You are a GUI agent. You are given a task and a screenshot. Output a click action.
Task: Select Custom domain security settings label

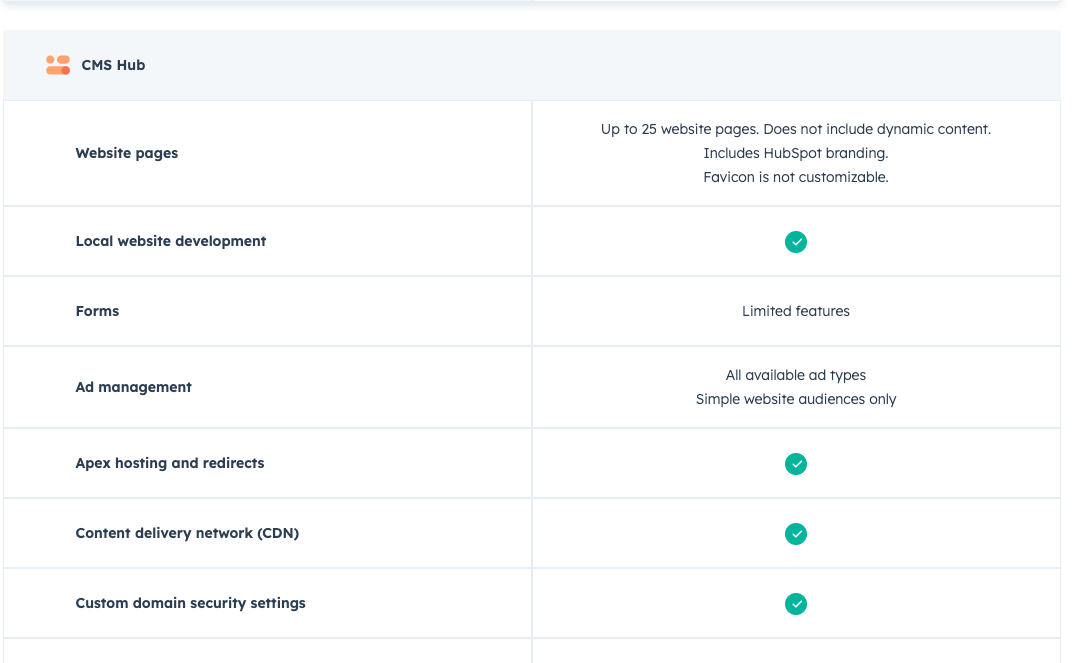(190, 603)
